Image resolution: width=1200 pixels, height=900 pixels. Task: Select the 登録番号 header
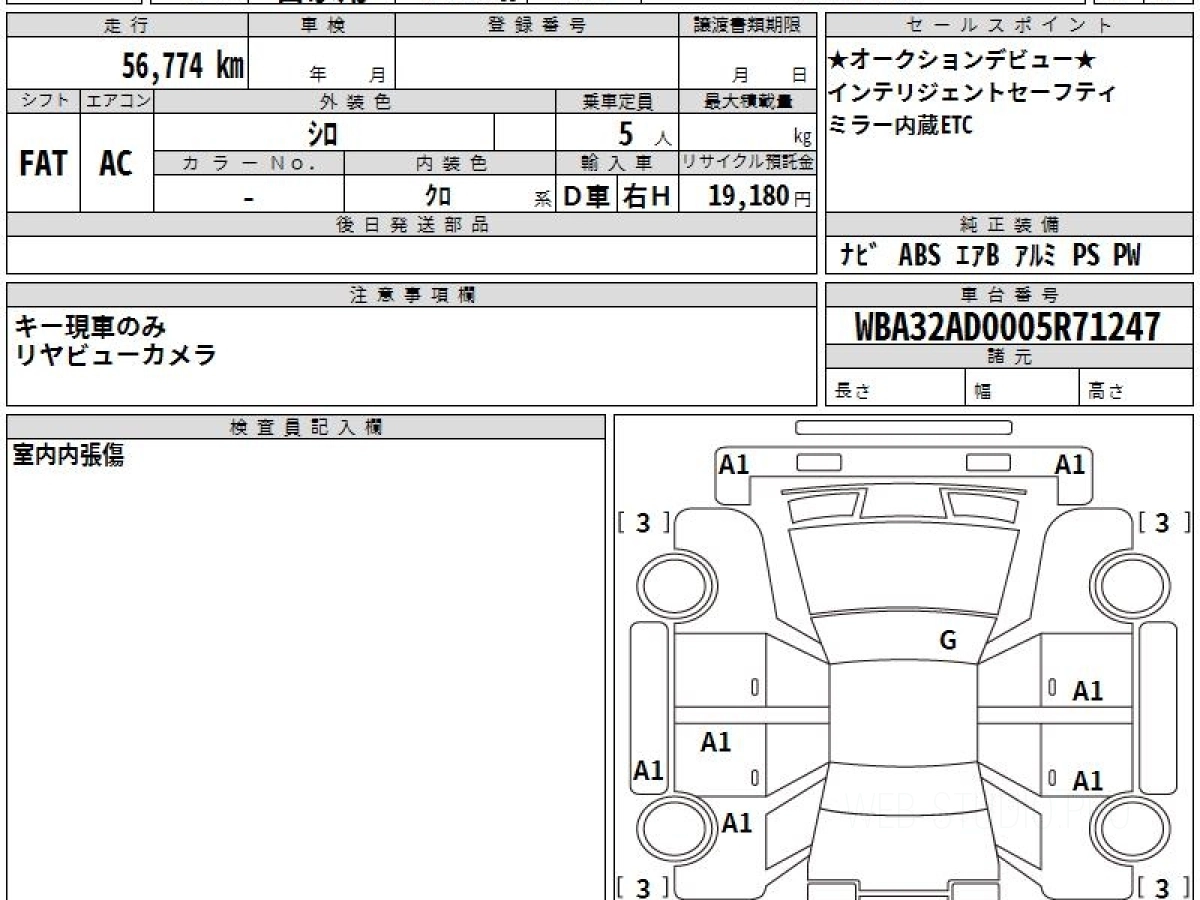pos(537,26)
